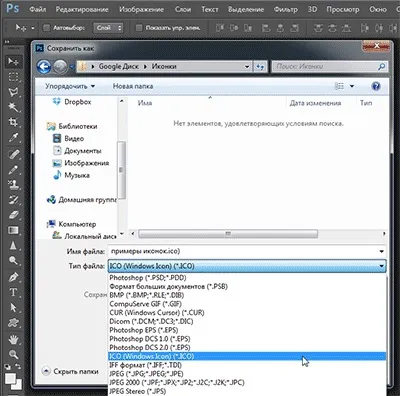The image size is (400, 396).
Task: Open the Редактирование menu
Action: click(x=82, y=9)
